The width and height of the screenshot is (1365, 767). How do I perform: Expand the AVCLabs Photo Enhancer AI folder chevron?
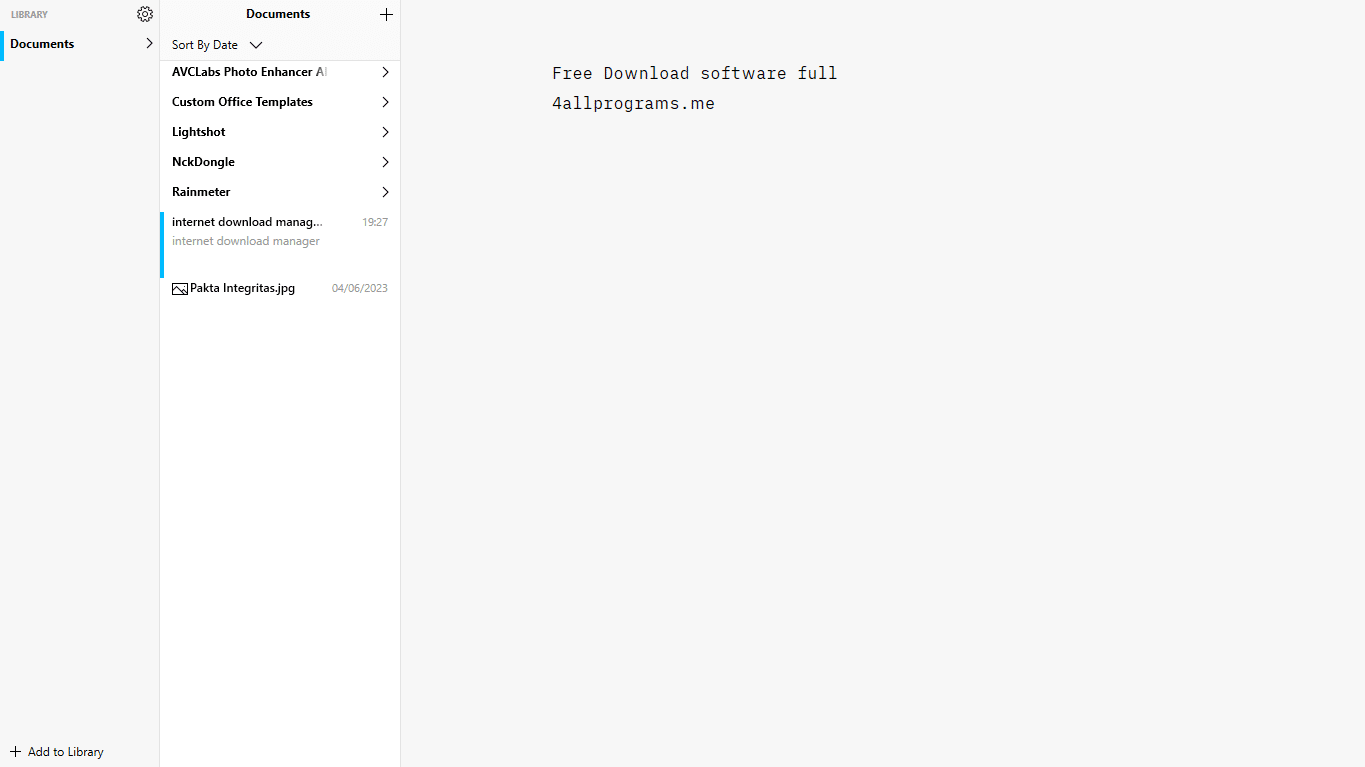[385, 72]
